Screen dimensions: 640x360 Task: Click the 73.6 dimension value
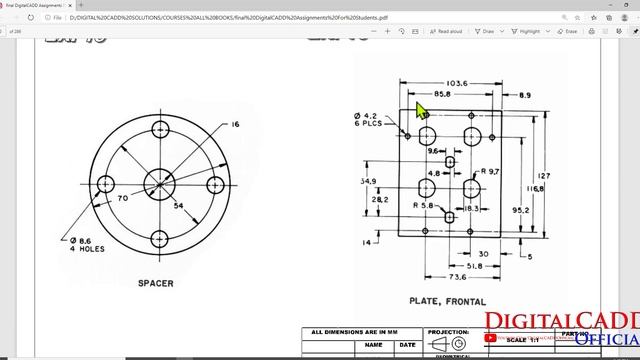[457, 277]
